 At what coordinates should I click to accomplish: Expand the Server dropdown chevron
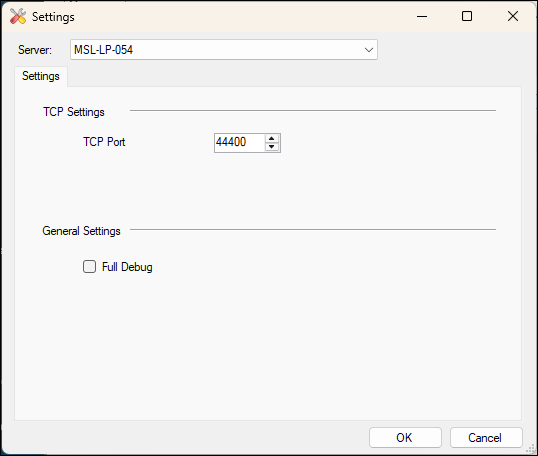click(x=369, y=50)
